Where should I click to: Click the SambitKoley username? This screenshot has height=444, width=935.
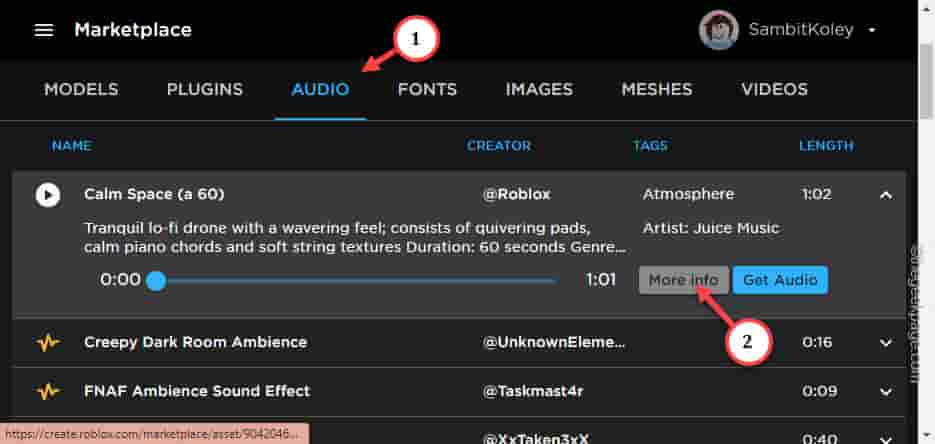pyautogui.click(x=801, y=30)
